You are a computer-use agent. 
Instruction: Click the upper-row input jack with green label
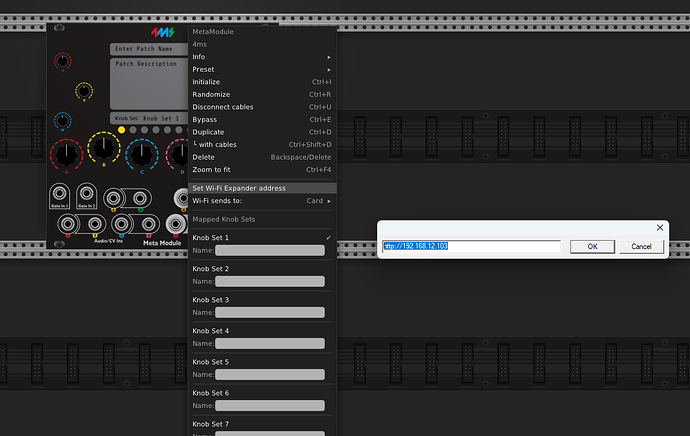(x=140, y=198)
